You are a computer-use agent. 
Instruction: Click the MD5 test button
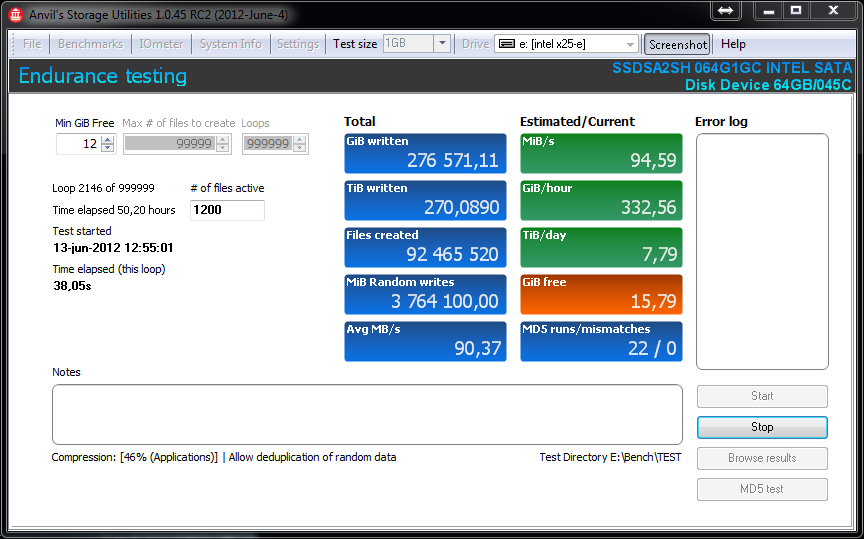762,489
